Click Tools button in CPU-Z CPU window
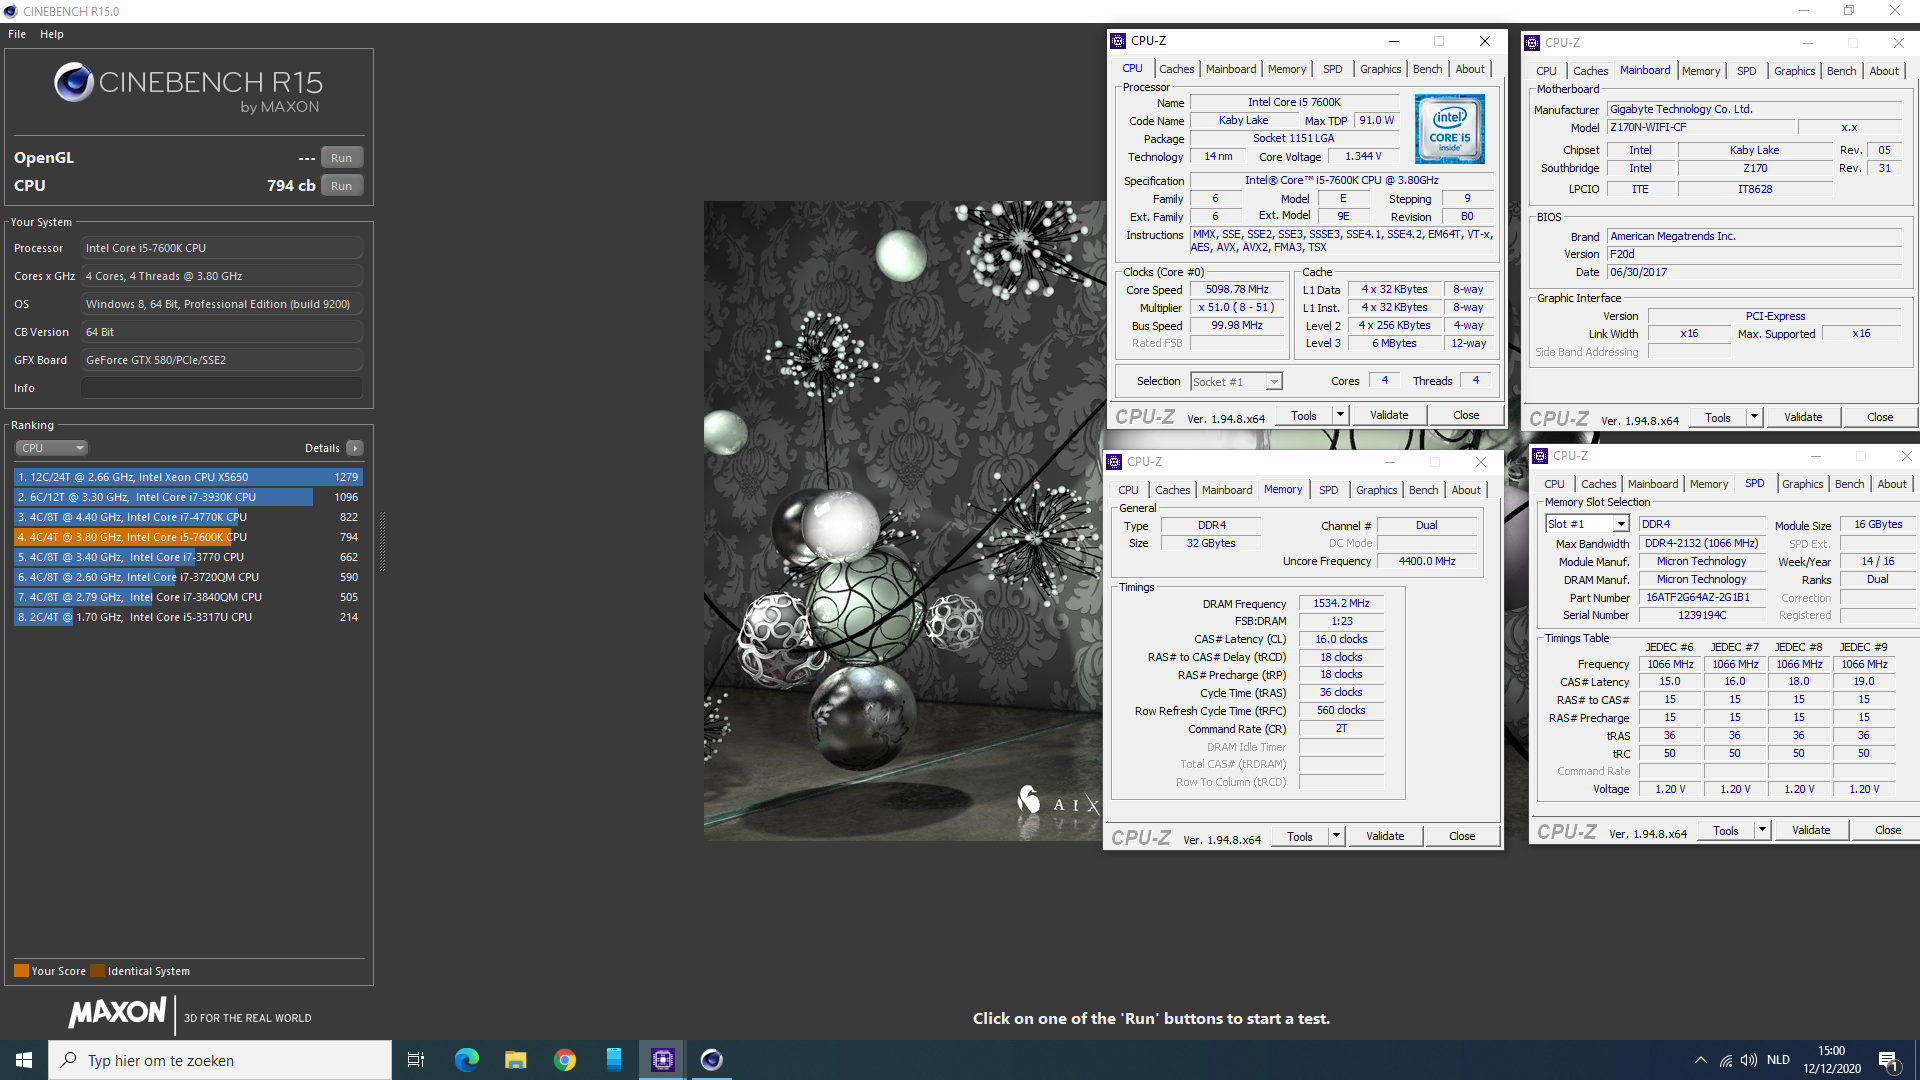Screen dimensions: 1920x1080 coord(1304,416)
